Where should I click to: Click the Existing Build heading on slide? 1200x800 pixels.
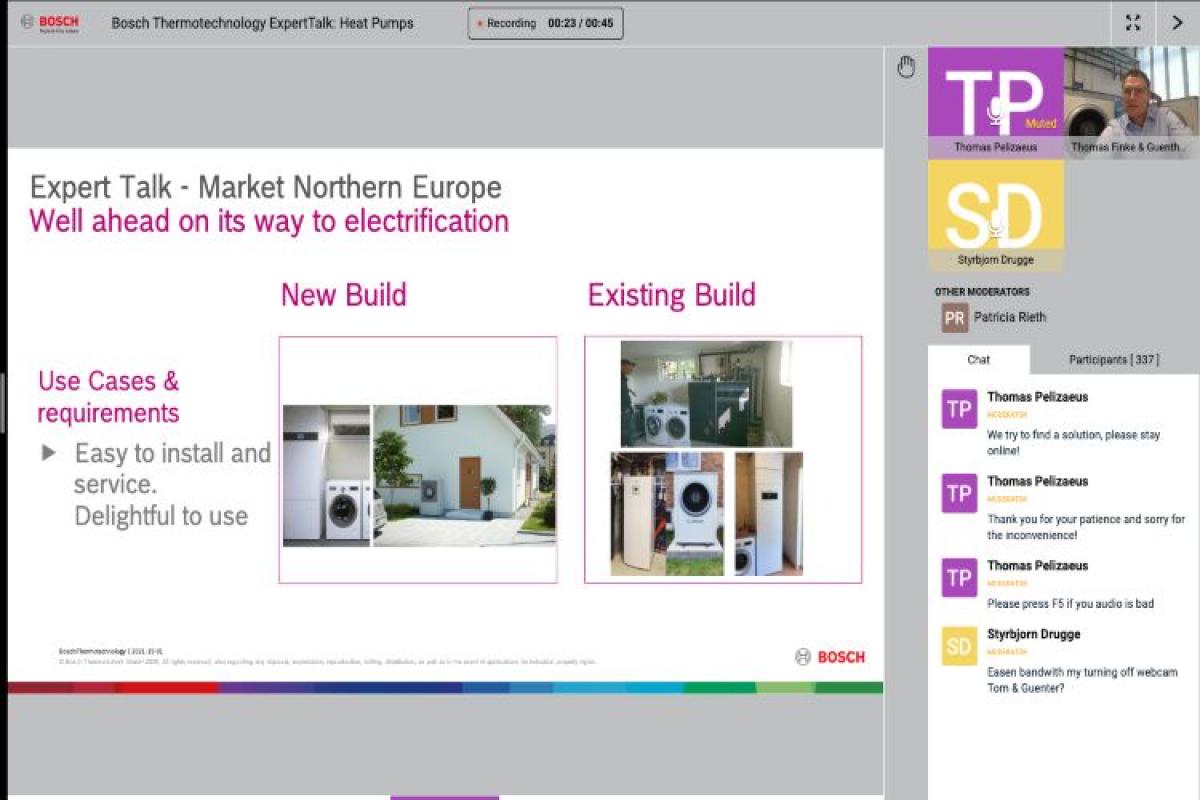pyautogui.click(x=672, y=295)
